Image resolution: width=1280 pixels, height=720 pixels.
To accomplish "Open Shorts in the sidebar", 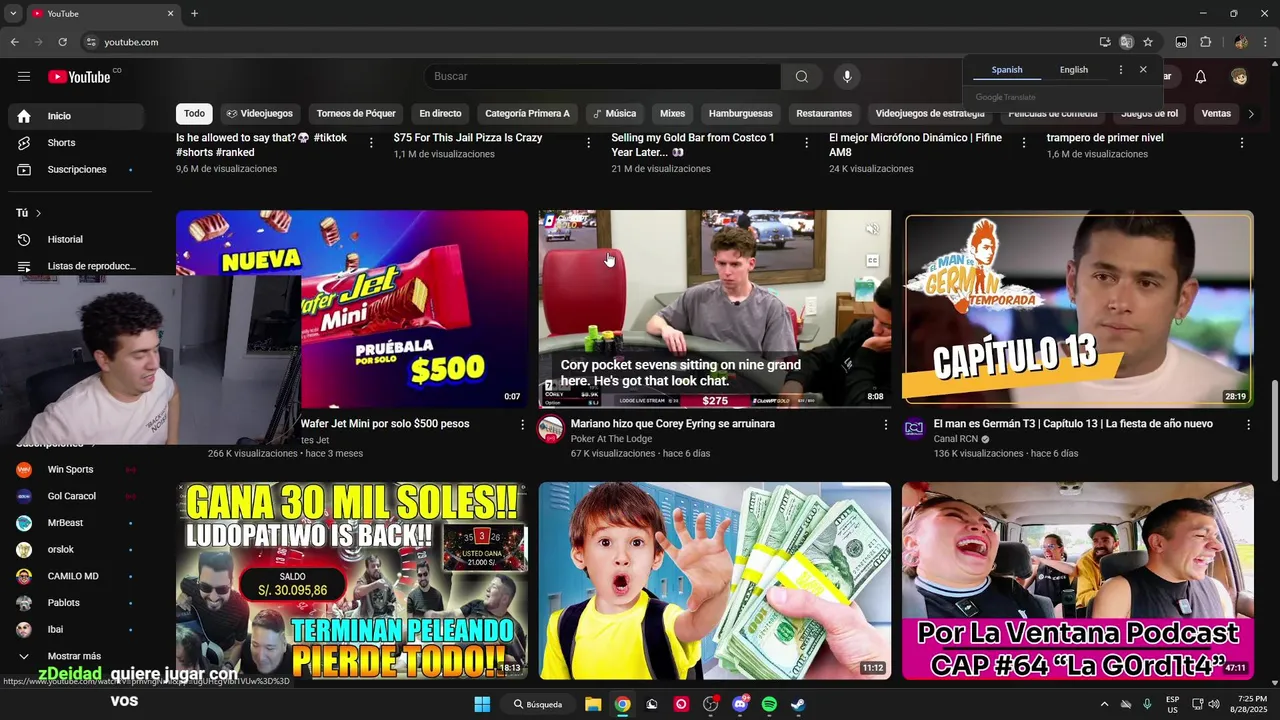I will pyautogui.click(x=76, y=143).
